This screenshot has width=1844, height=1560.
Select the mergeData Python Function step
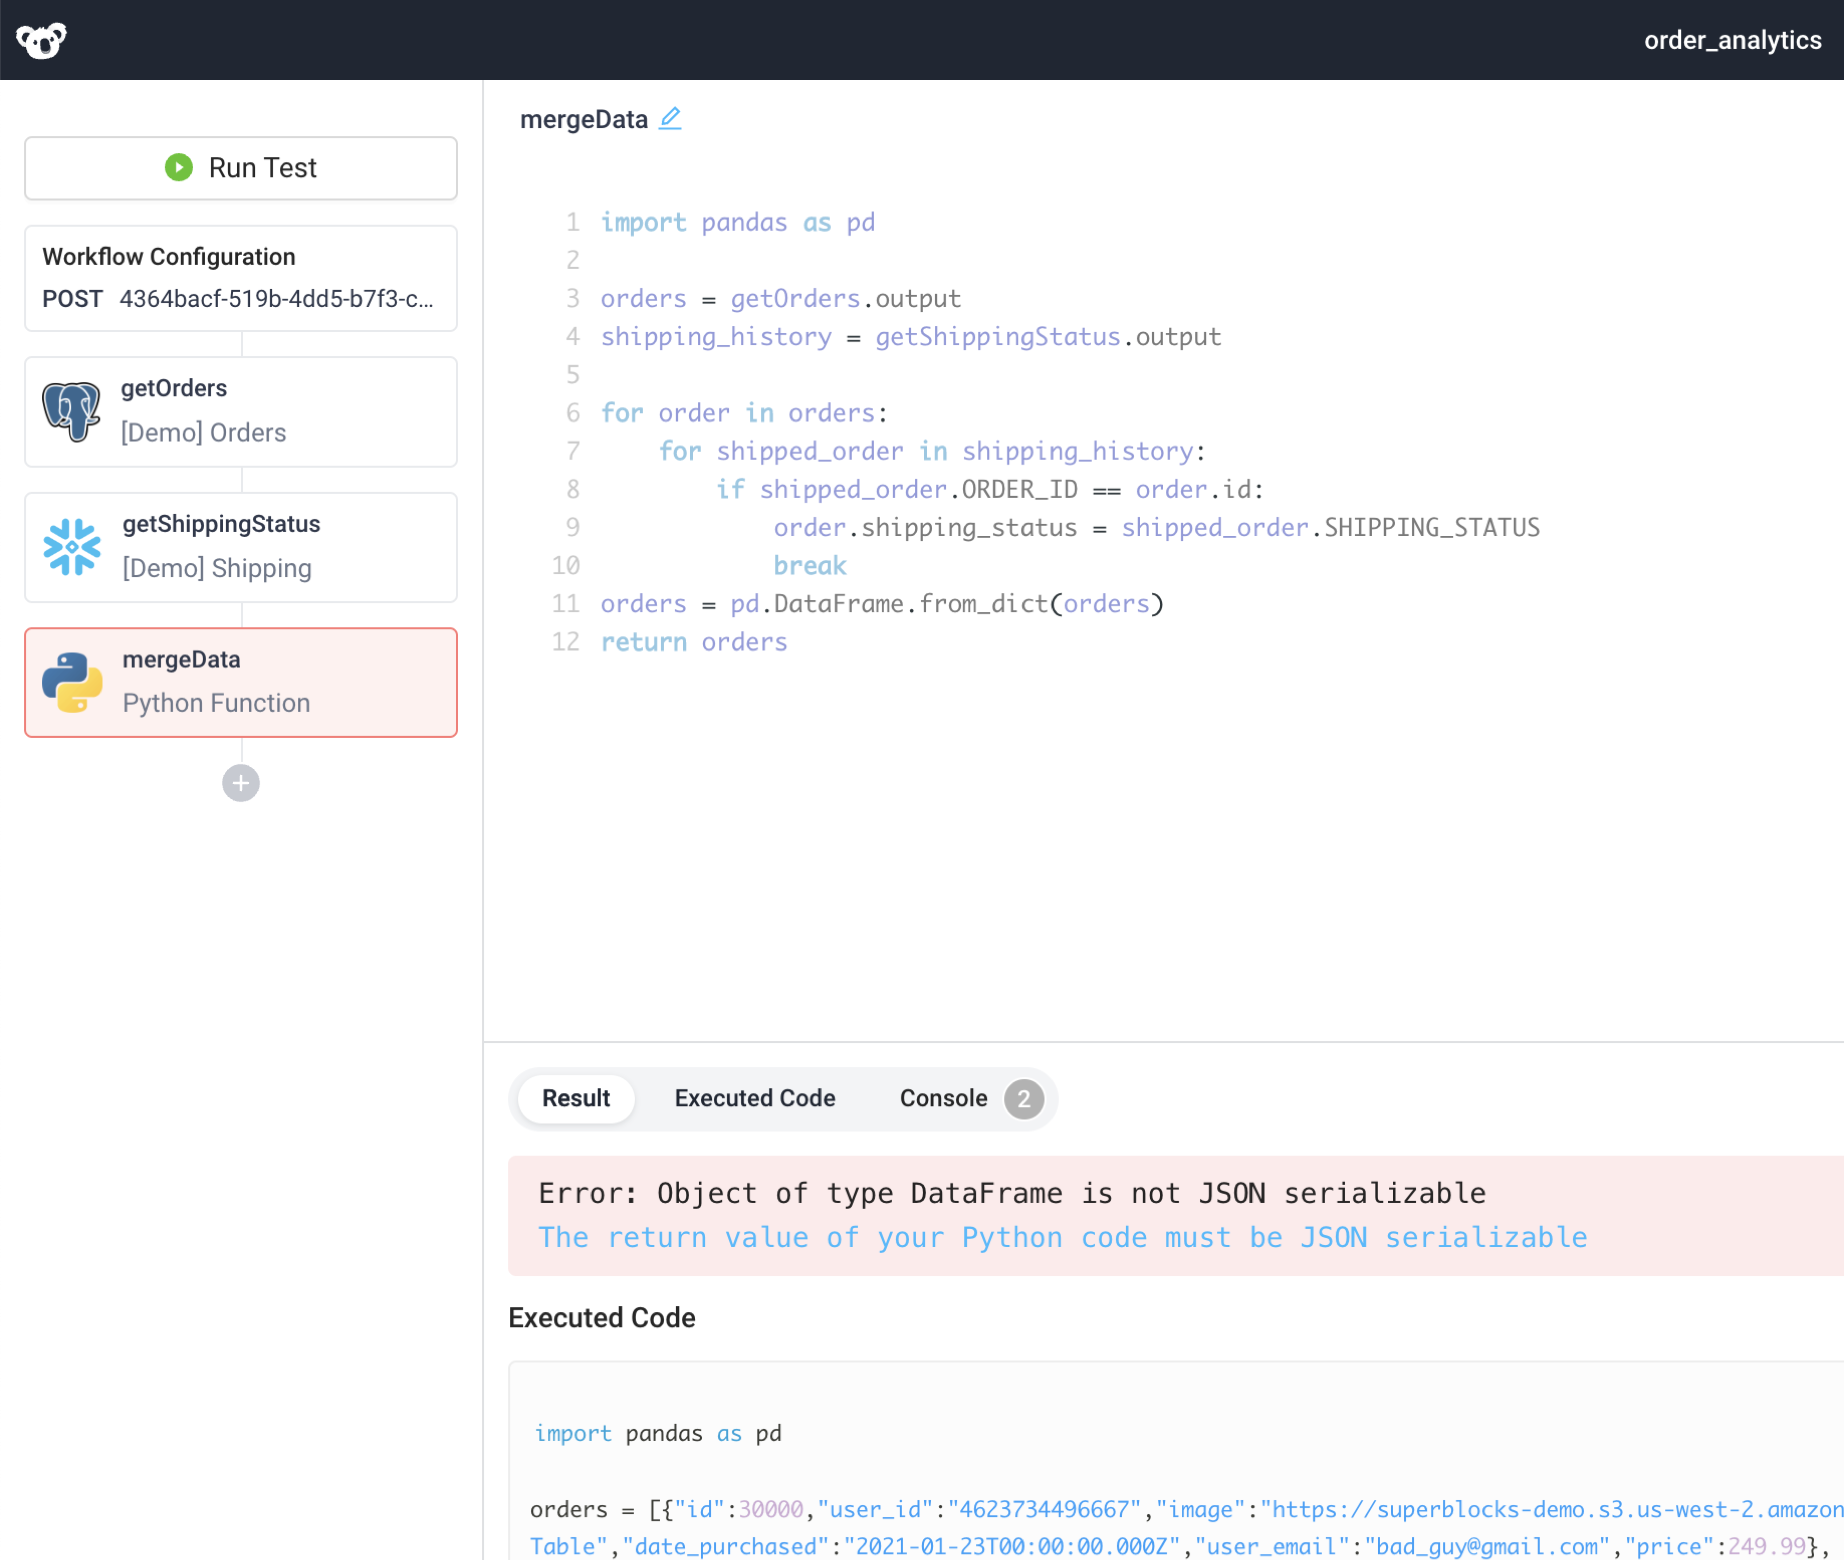pyautogui.click(x=240, y=682)
